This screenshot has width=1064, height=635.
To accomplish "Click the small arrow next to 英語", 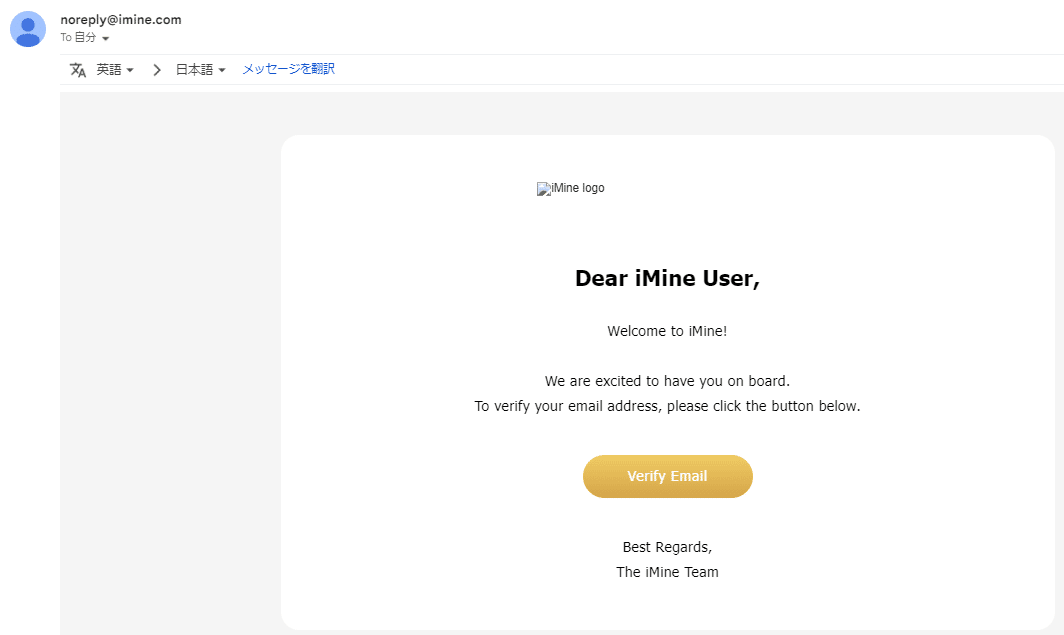I will 130,70.
